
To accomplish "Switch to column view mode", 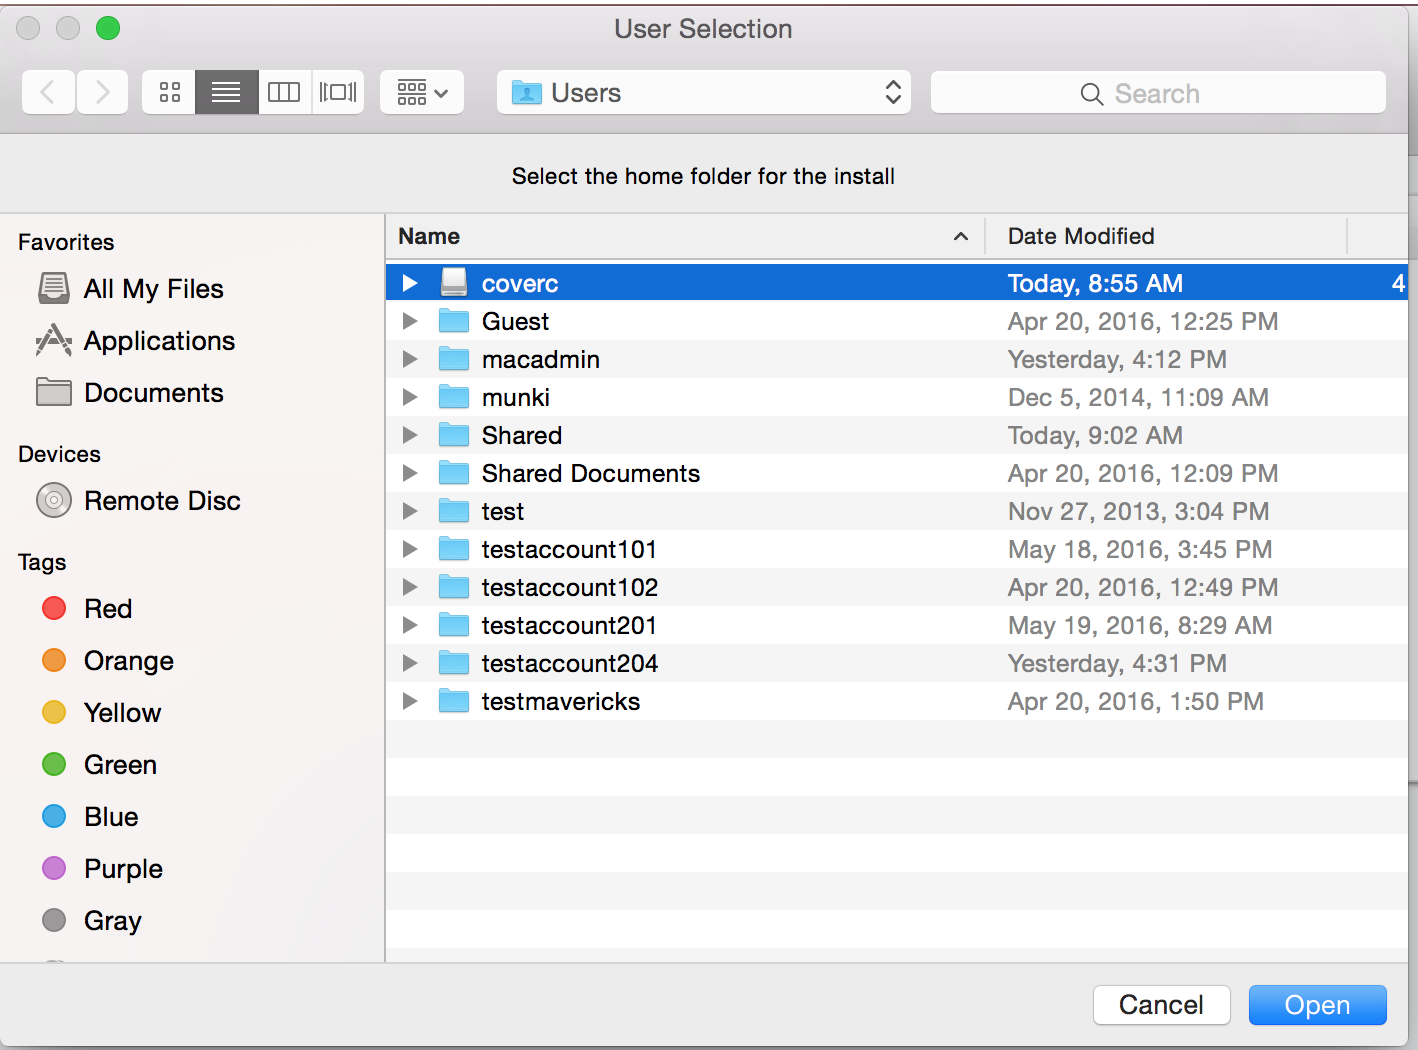I will coord(284,93).
